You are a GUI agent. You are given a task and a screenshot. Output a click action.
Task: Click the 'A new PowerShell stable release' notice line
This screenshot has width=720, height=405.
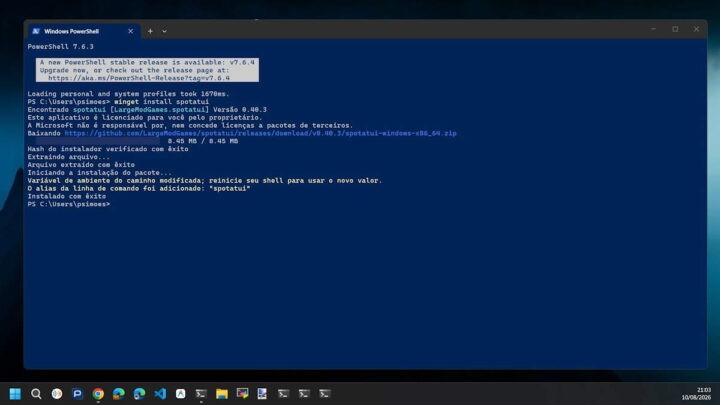147,62
